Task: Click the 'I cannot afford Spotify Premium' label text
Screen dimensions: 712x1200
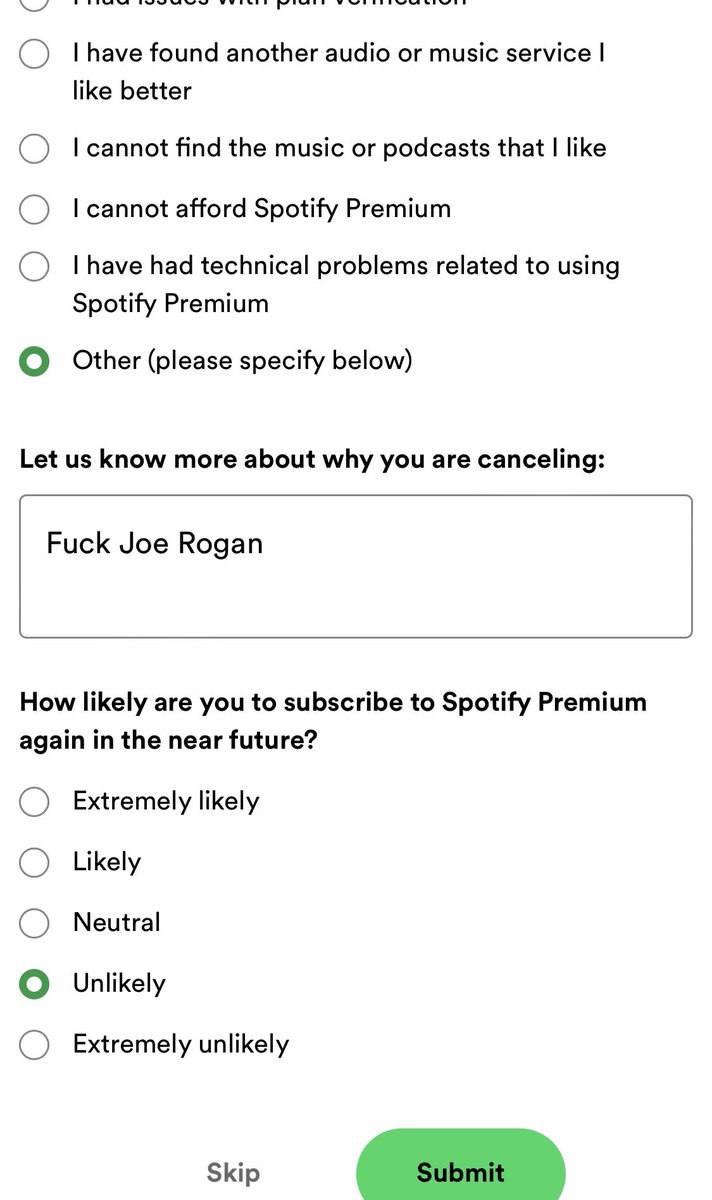Action: (x=262, y=208)
